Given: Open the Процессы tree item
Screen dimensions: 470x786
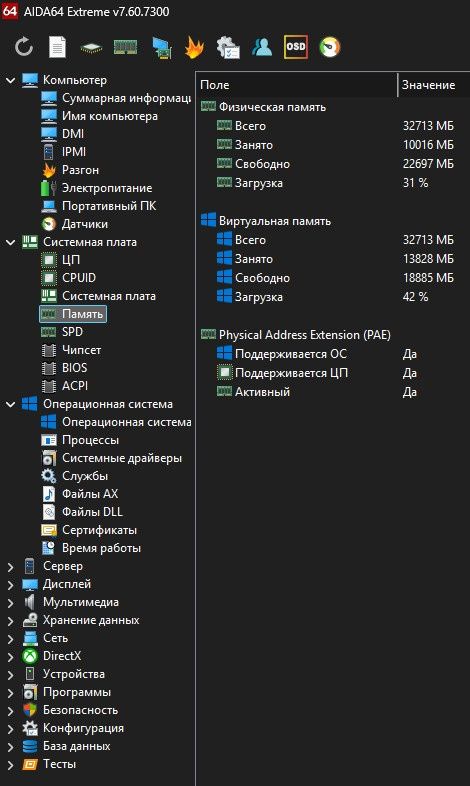Looking at the screenshot, I should tap(80, 440).
